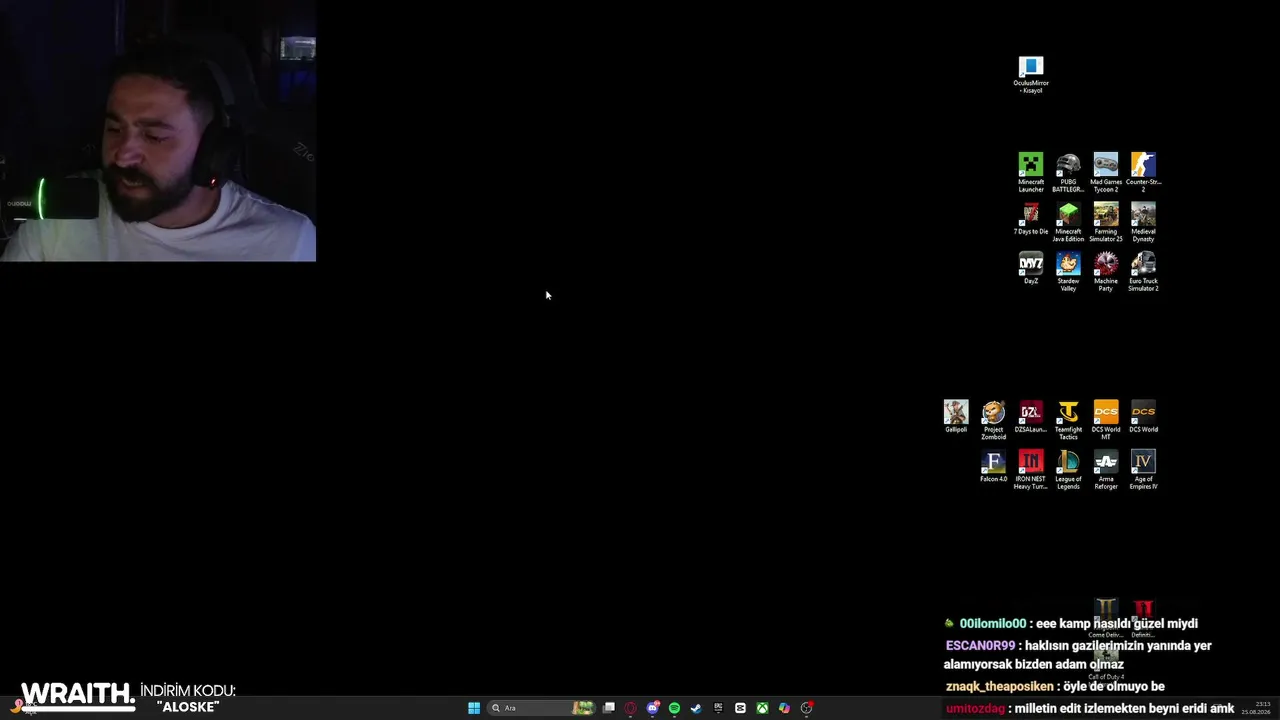Click the Mad Games Tycoon 2 icon
This screenshot has height=720, width=1280.
coord(1106,172)
